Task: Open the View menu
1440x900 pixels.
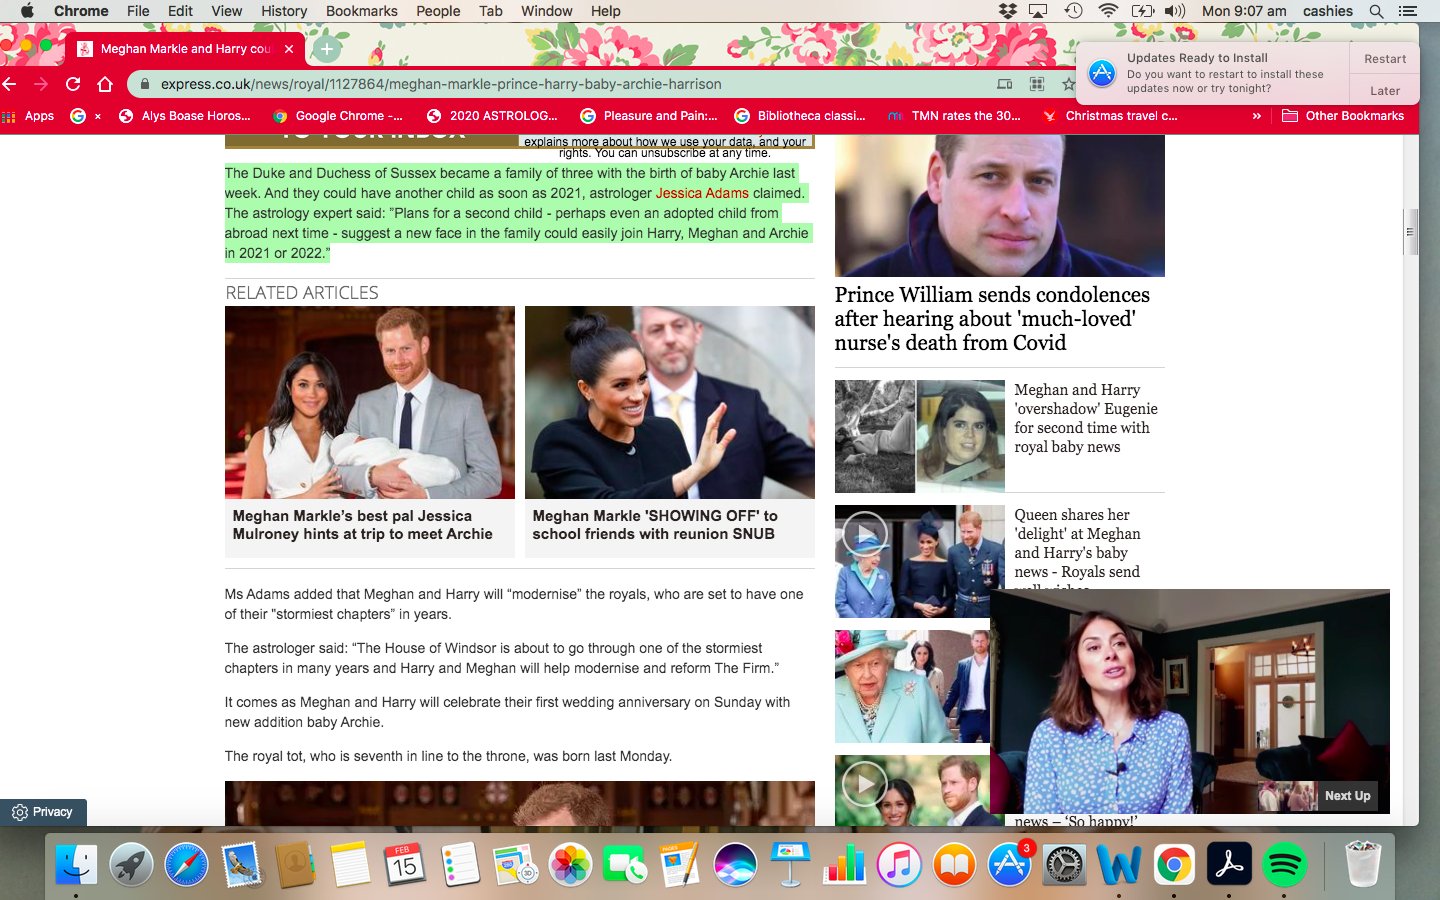Action: (x=227, y=11)
